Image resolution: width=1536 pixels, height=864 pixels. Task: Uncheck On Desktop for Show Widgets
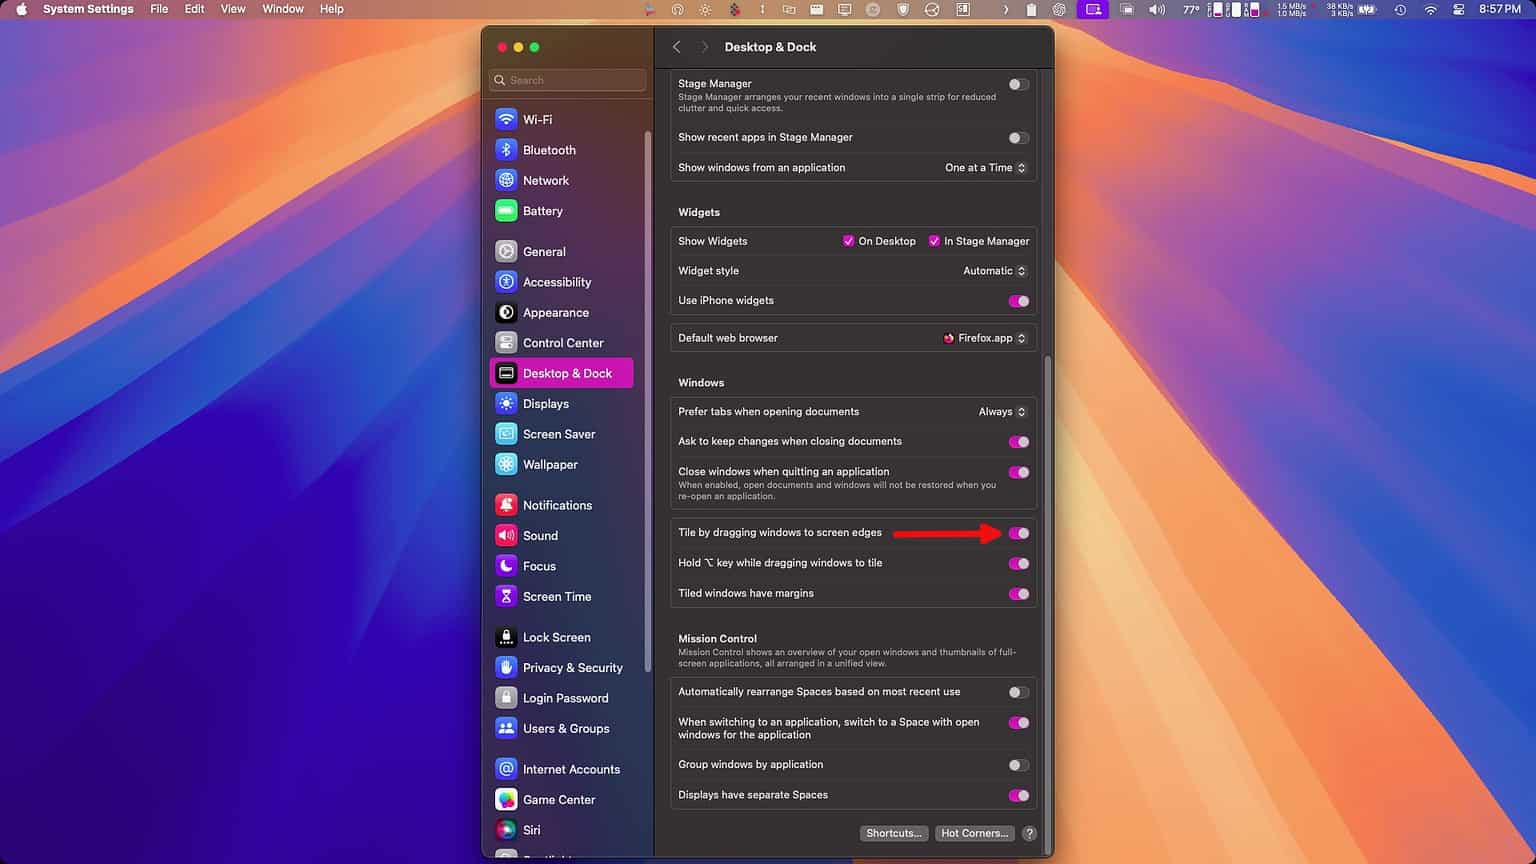tap(848, 240)
